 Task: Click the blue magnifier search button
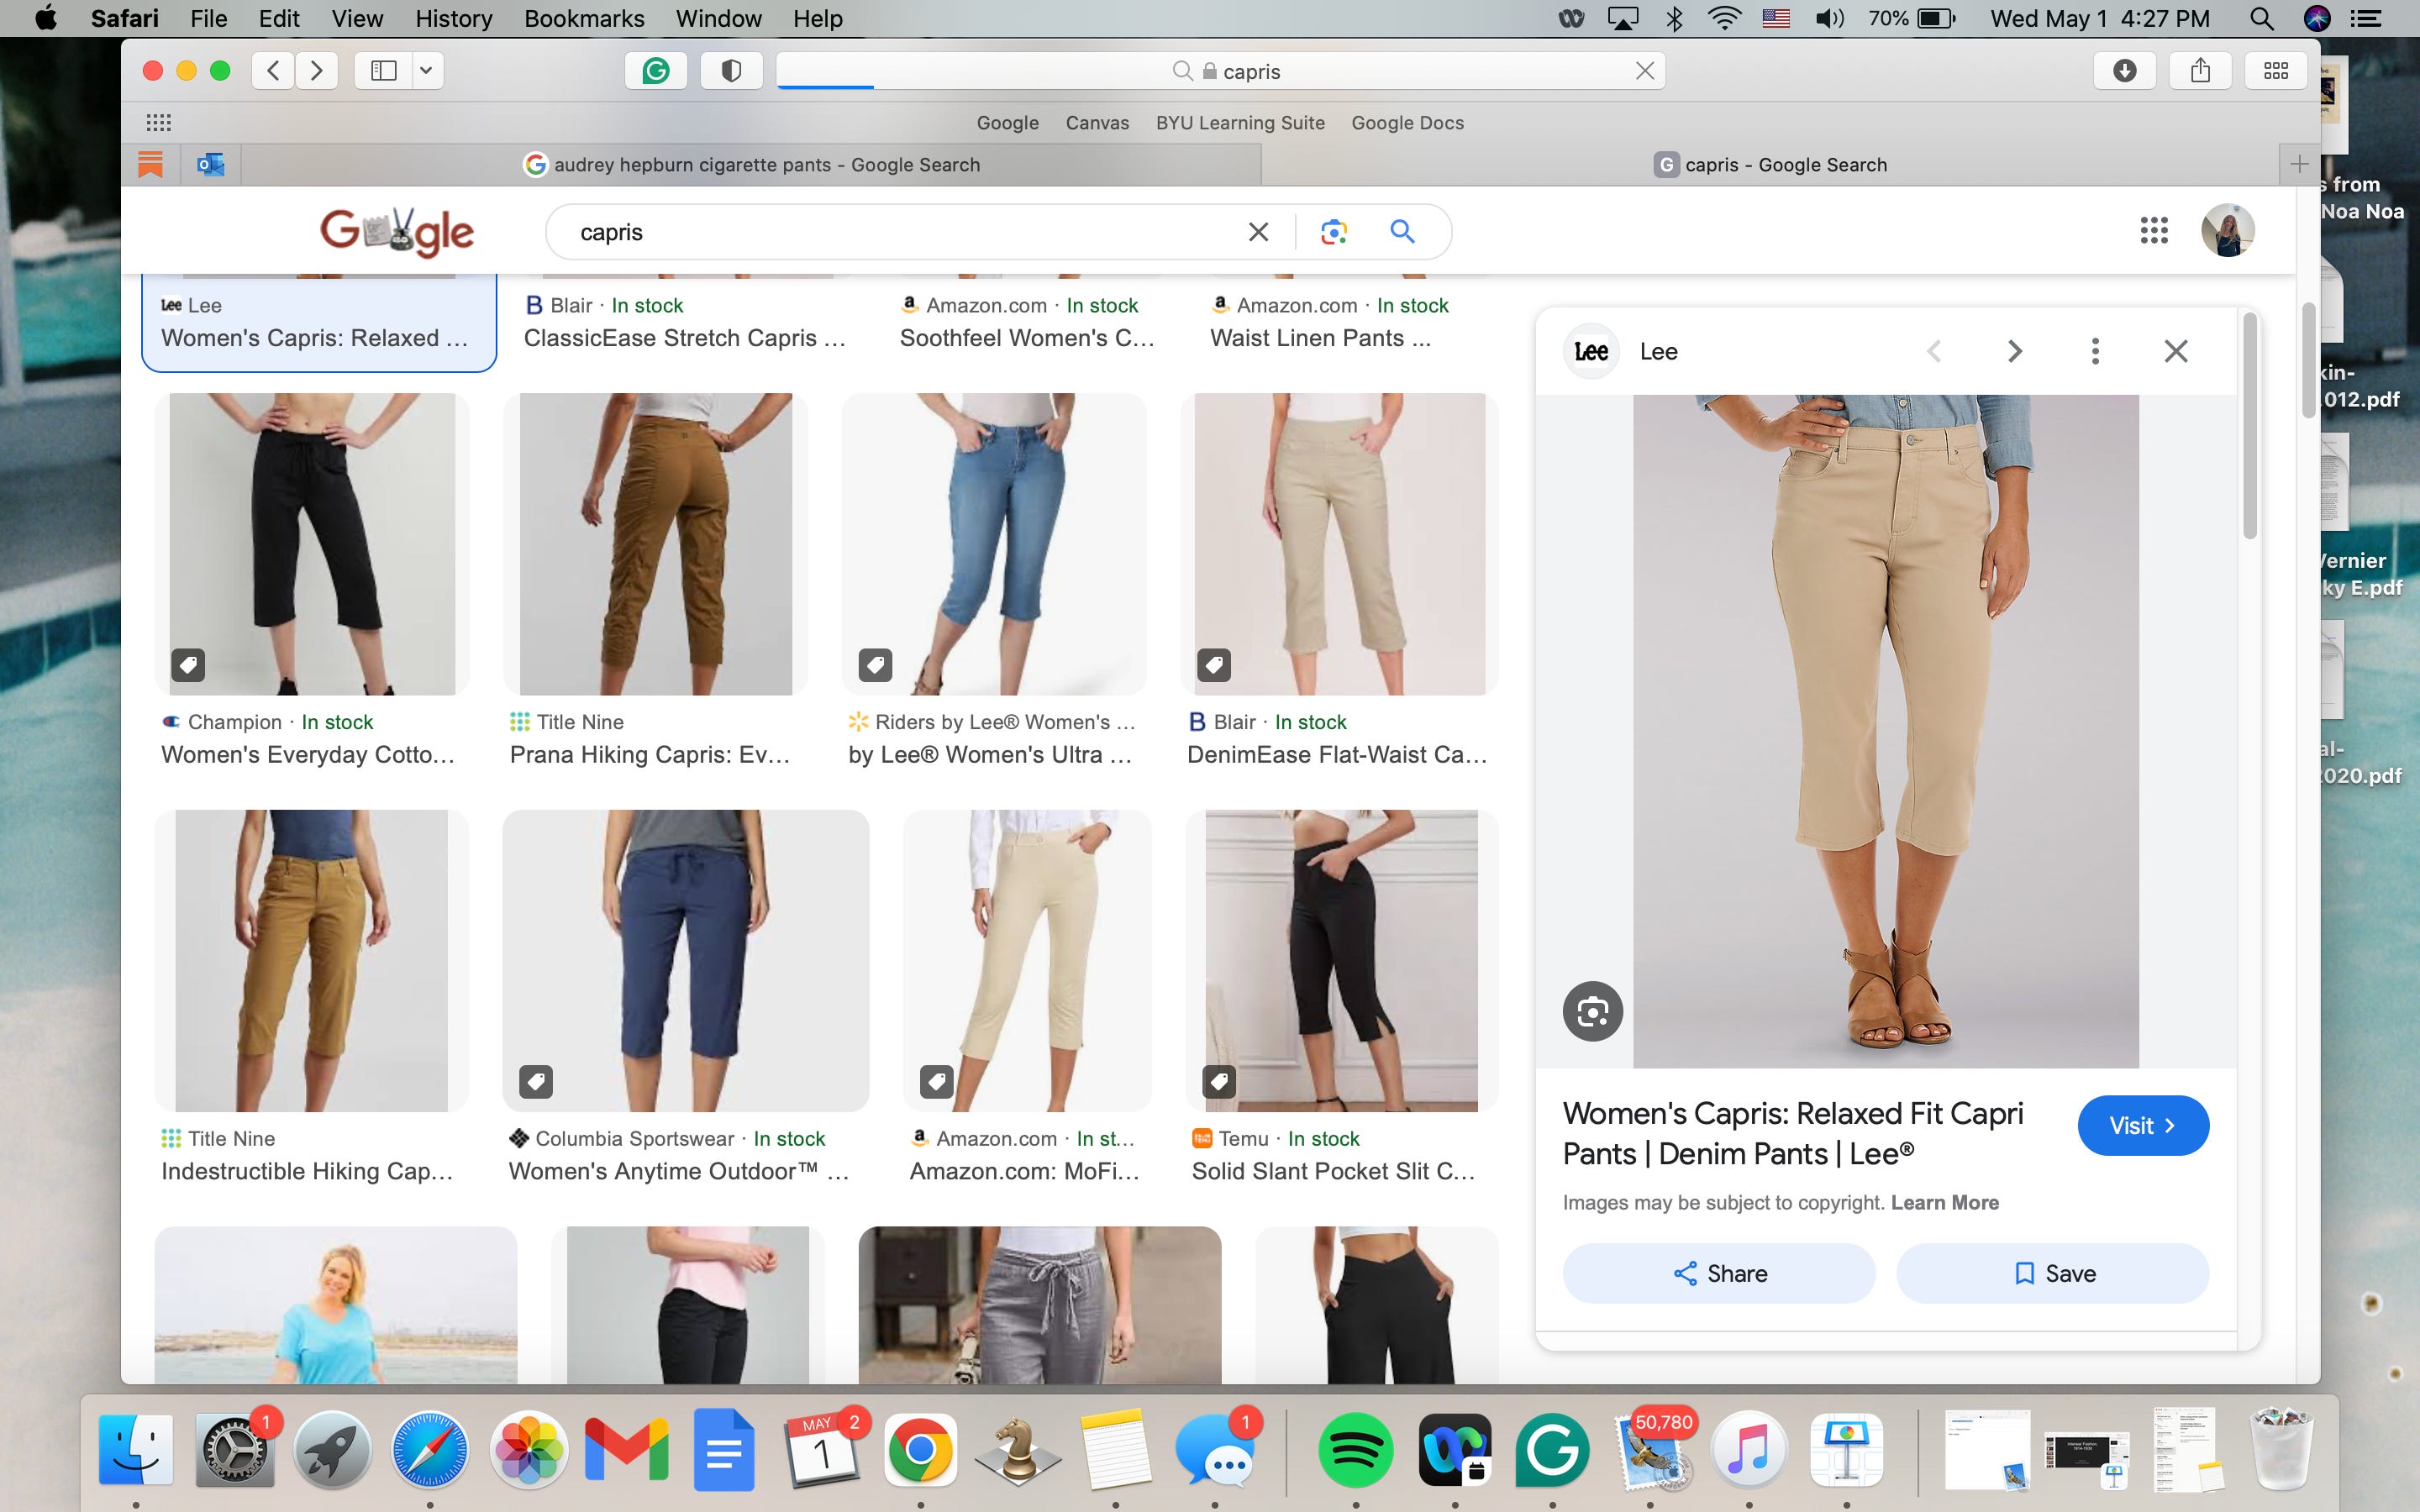pyautogui.click(x=1402, y=232)
